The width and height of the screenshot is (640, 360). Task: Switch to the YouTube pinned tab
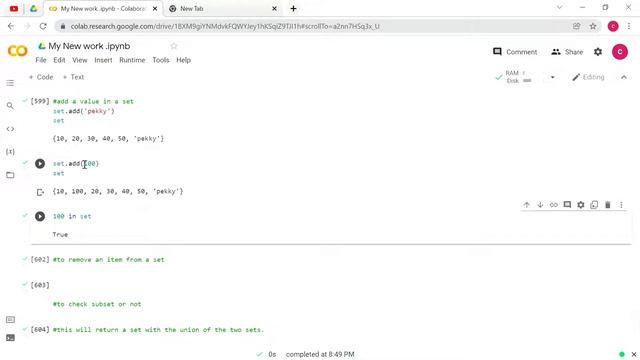pyautogui.click(x=14, y=9)
